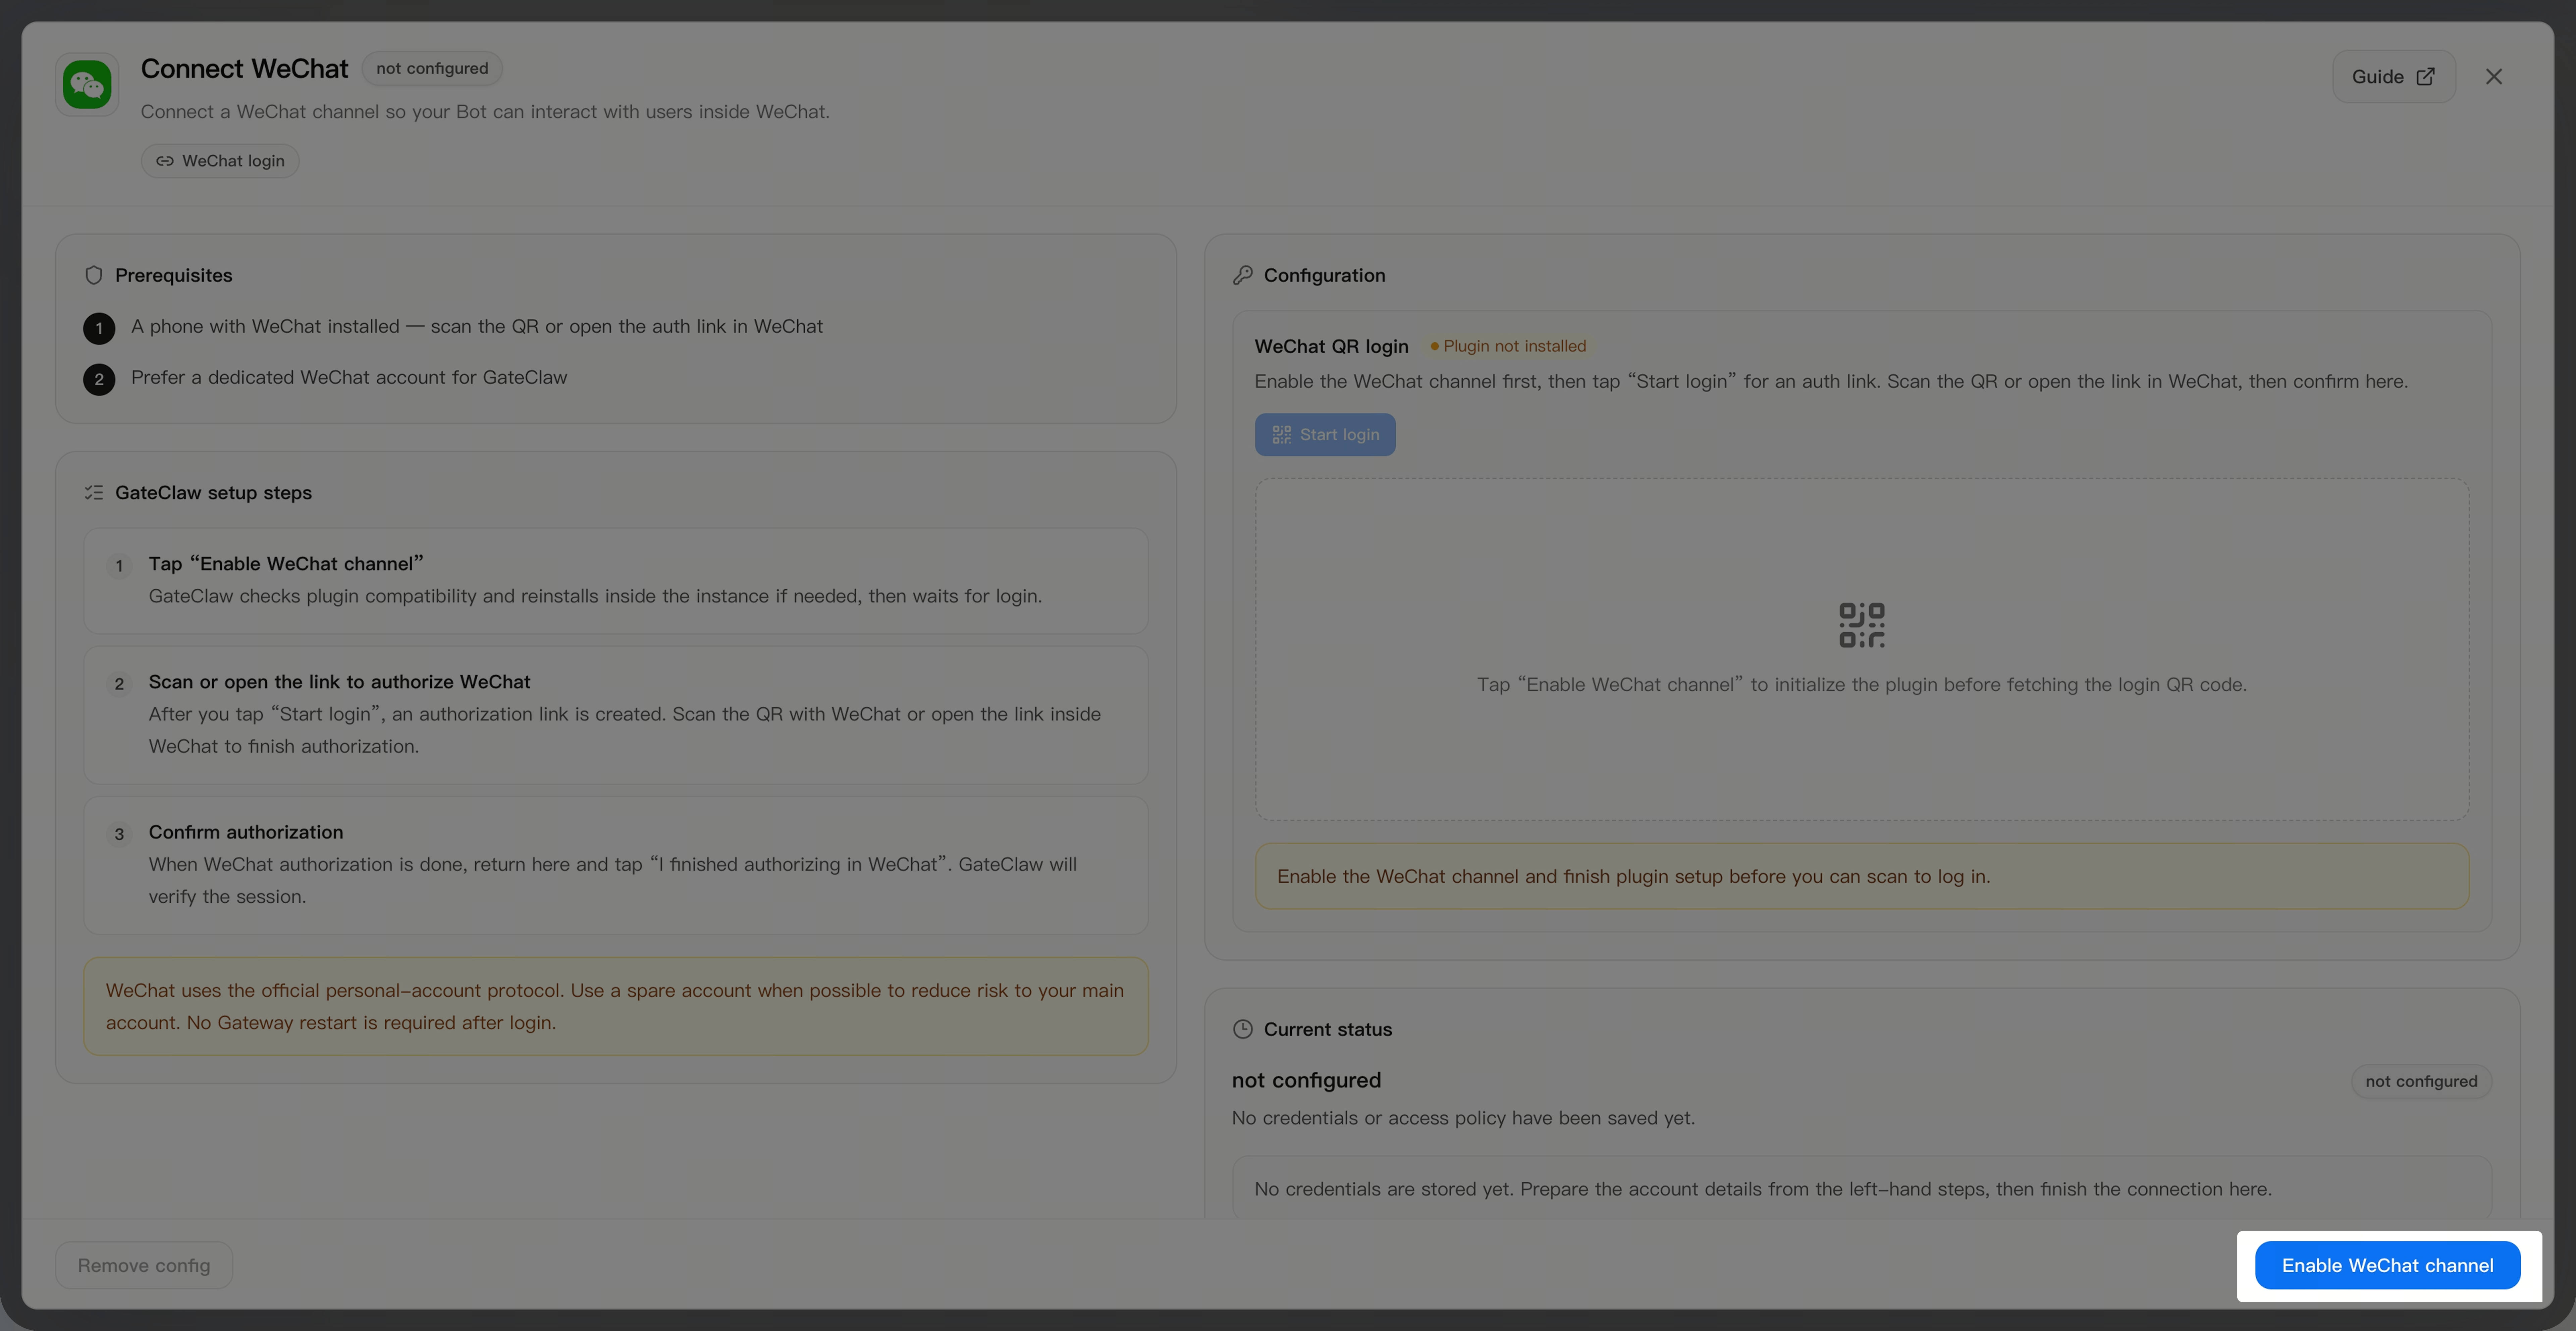Screen dimensions: 2576x1331
Task: Click the Plugin not installed status label
Action: pos(1508,346)
